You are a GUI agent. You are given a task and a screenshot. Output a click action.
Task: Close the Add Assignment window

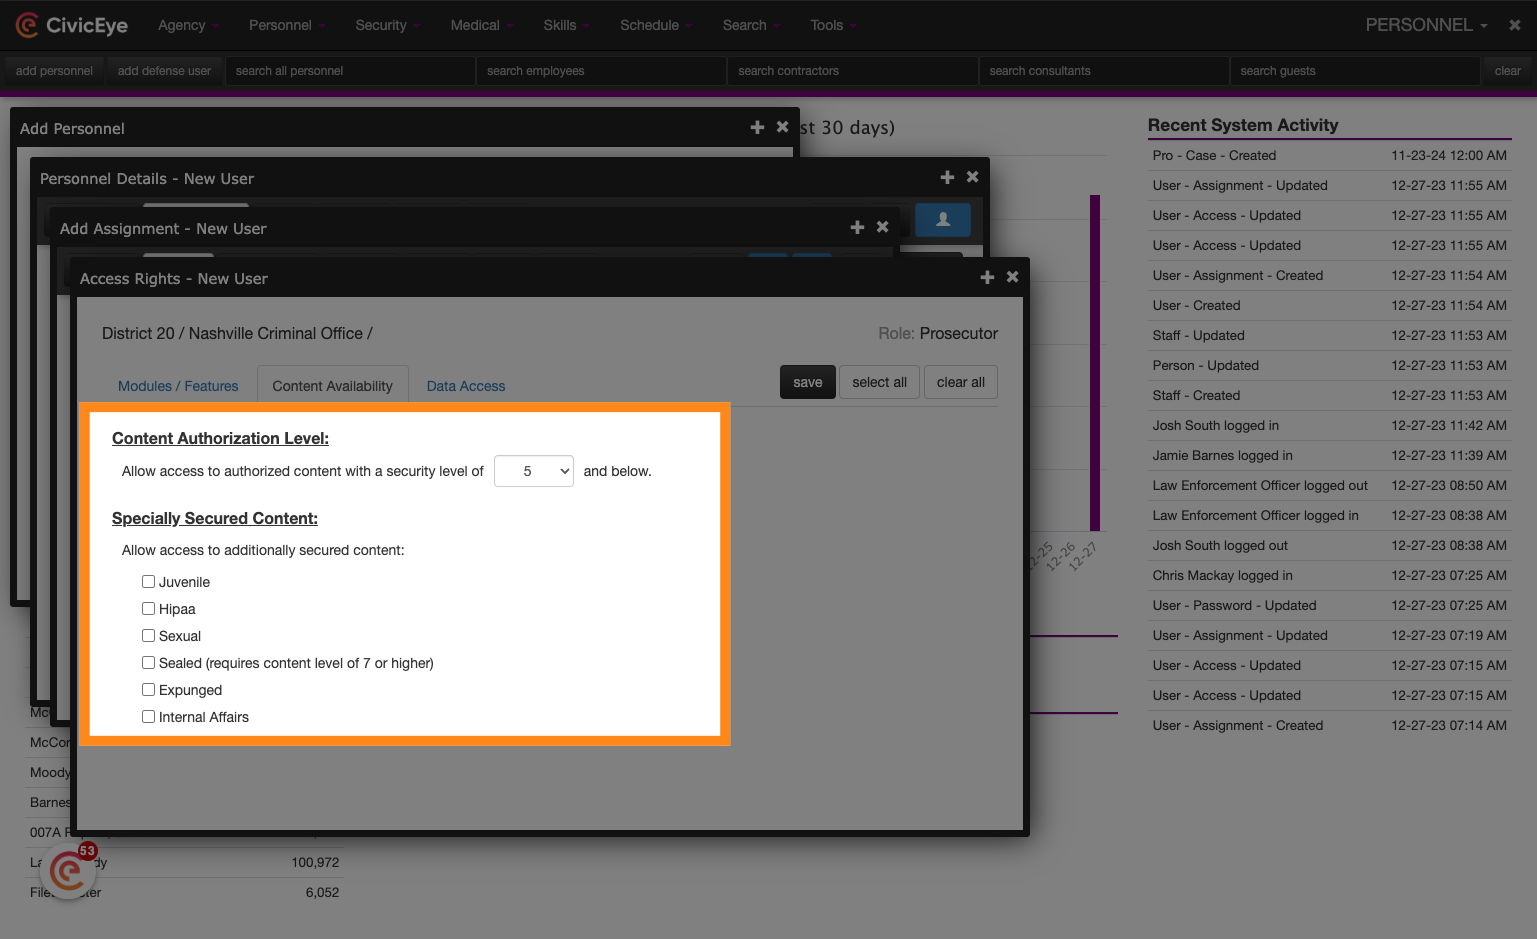(x=882, y=227)
